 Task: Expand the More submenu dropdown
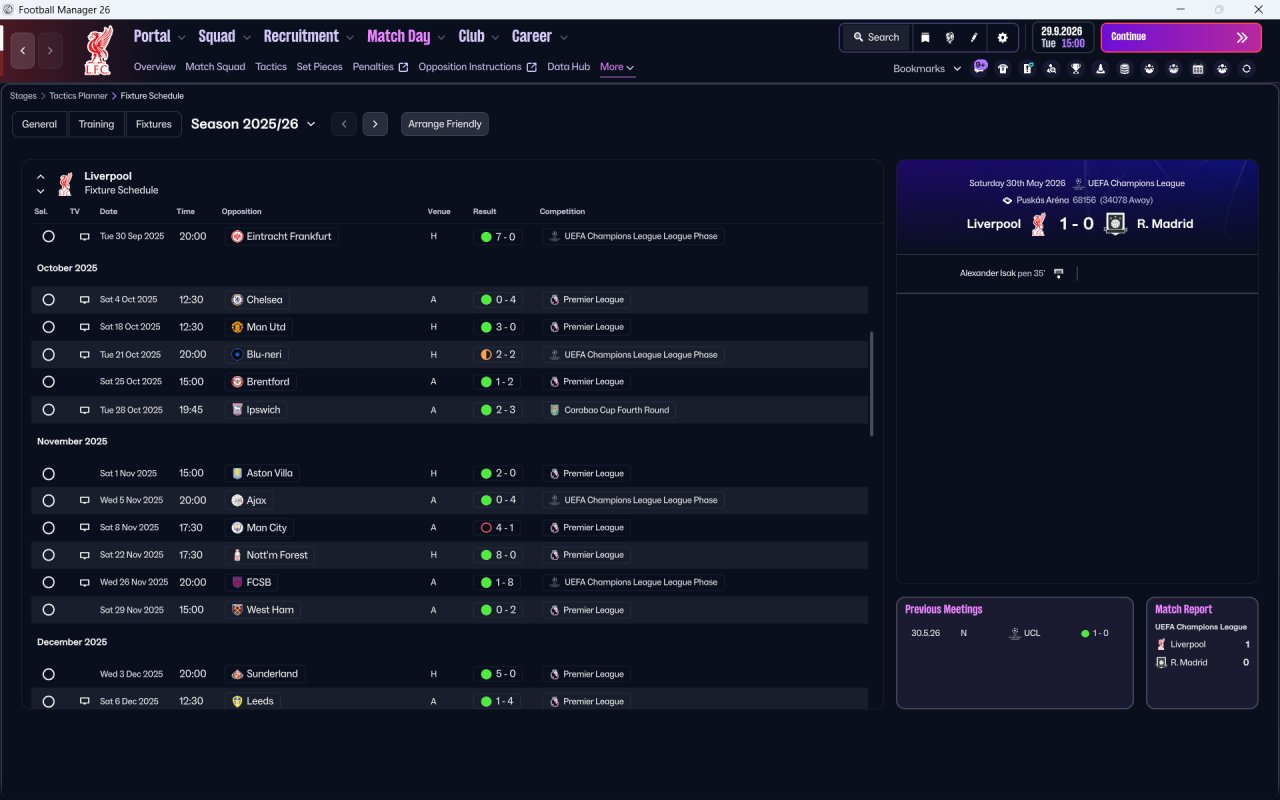(617, 67)
